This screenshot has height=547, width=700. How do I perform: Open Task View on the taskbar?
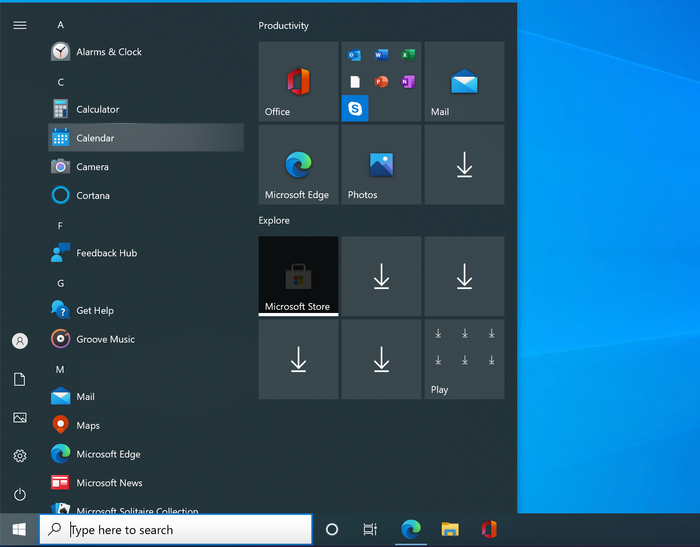click(x=370, y=530)
